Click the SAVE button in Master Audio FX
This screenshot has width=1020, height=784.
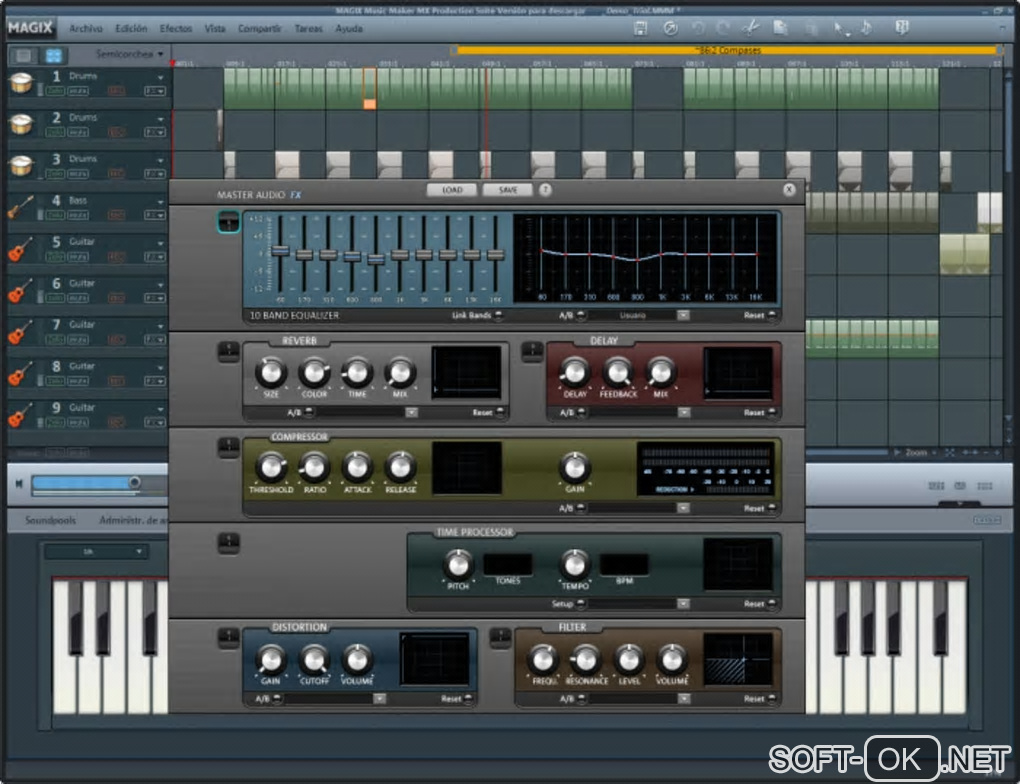507,190
